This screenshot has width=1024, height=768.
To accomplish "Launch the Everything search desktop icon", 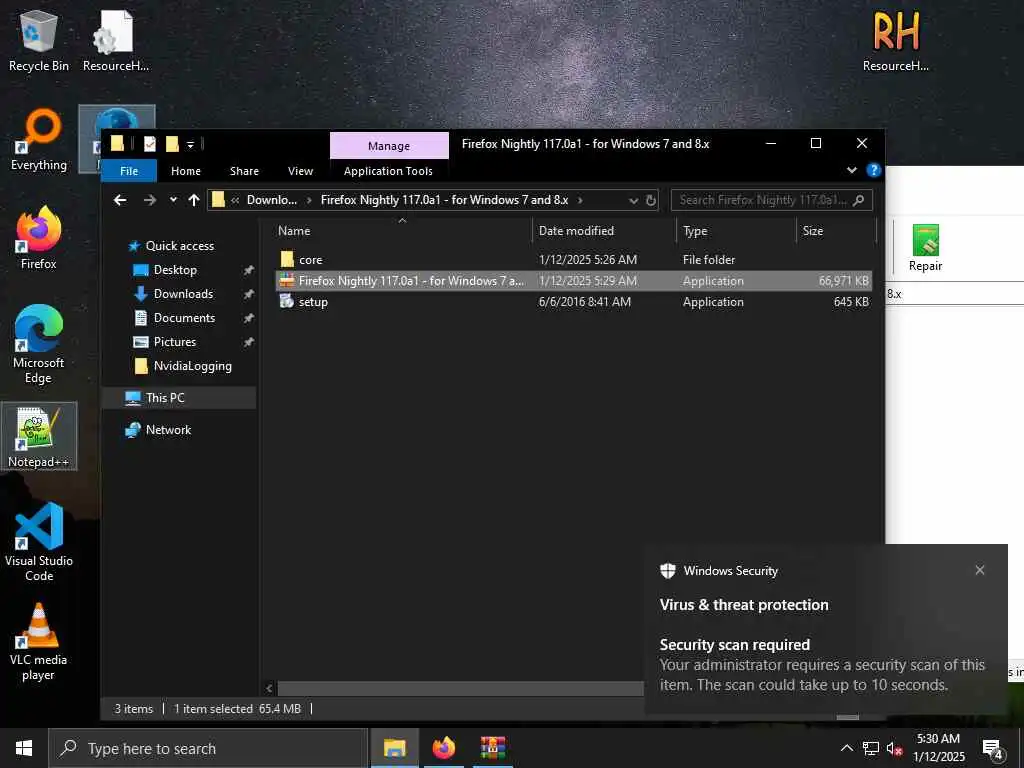I will pos(39,140).
